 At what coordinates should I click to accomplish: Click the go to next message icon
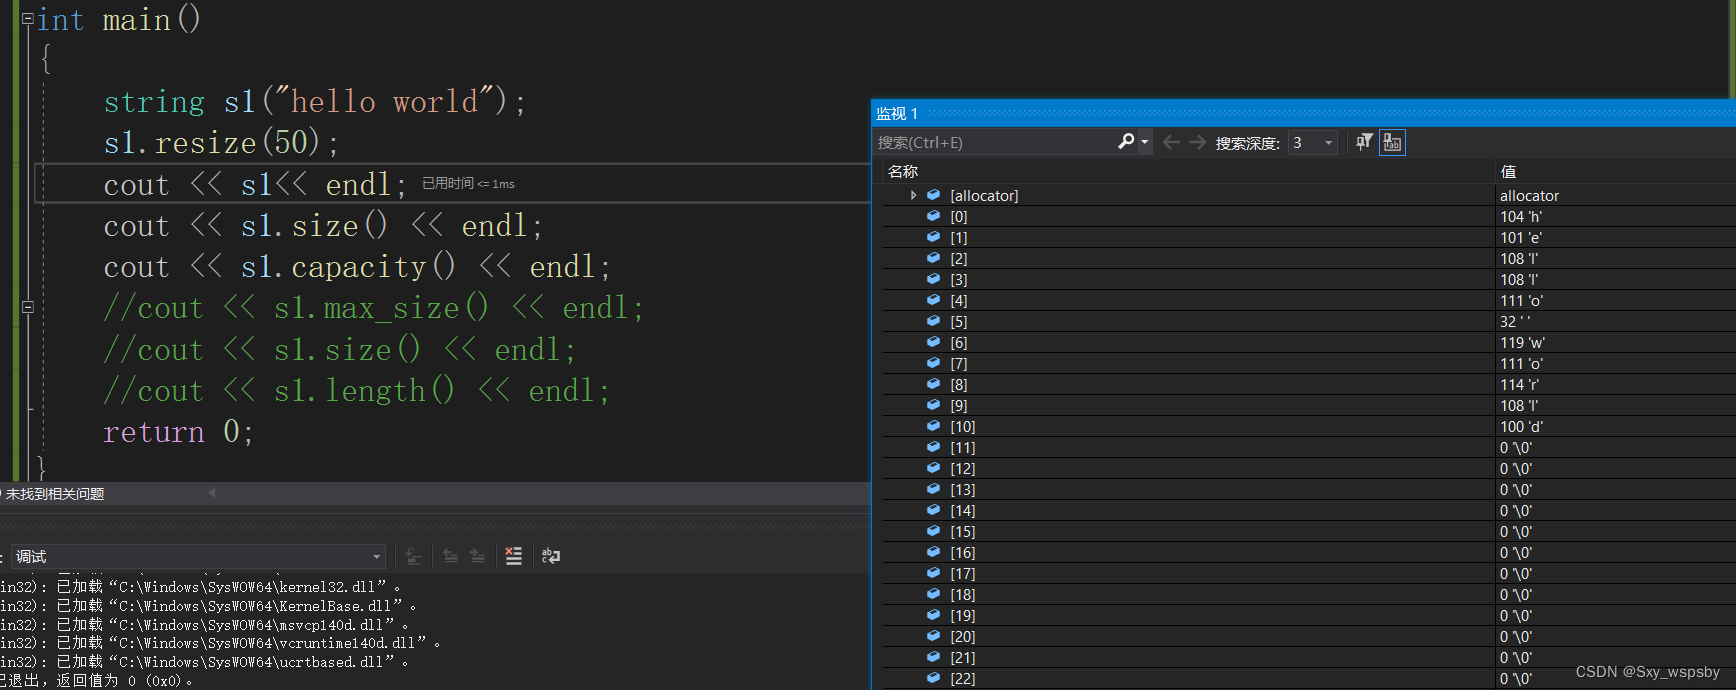(x=478, y=556)
